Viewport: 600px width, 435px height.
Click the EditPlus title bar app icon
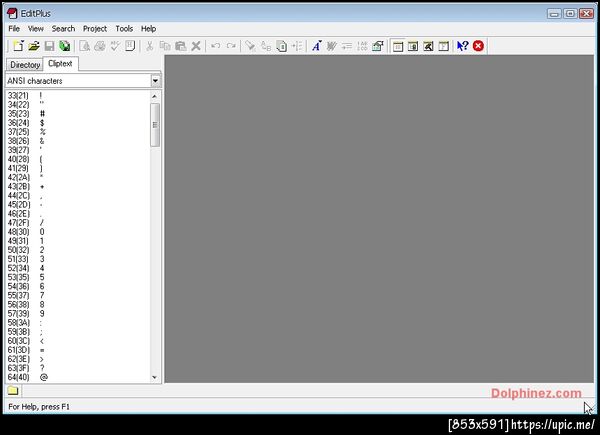pyautogui.click(x=12, y=13)
